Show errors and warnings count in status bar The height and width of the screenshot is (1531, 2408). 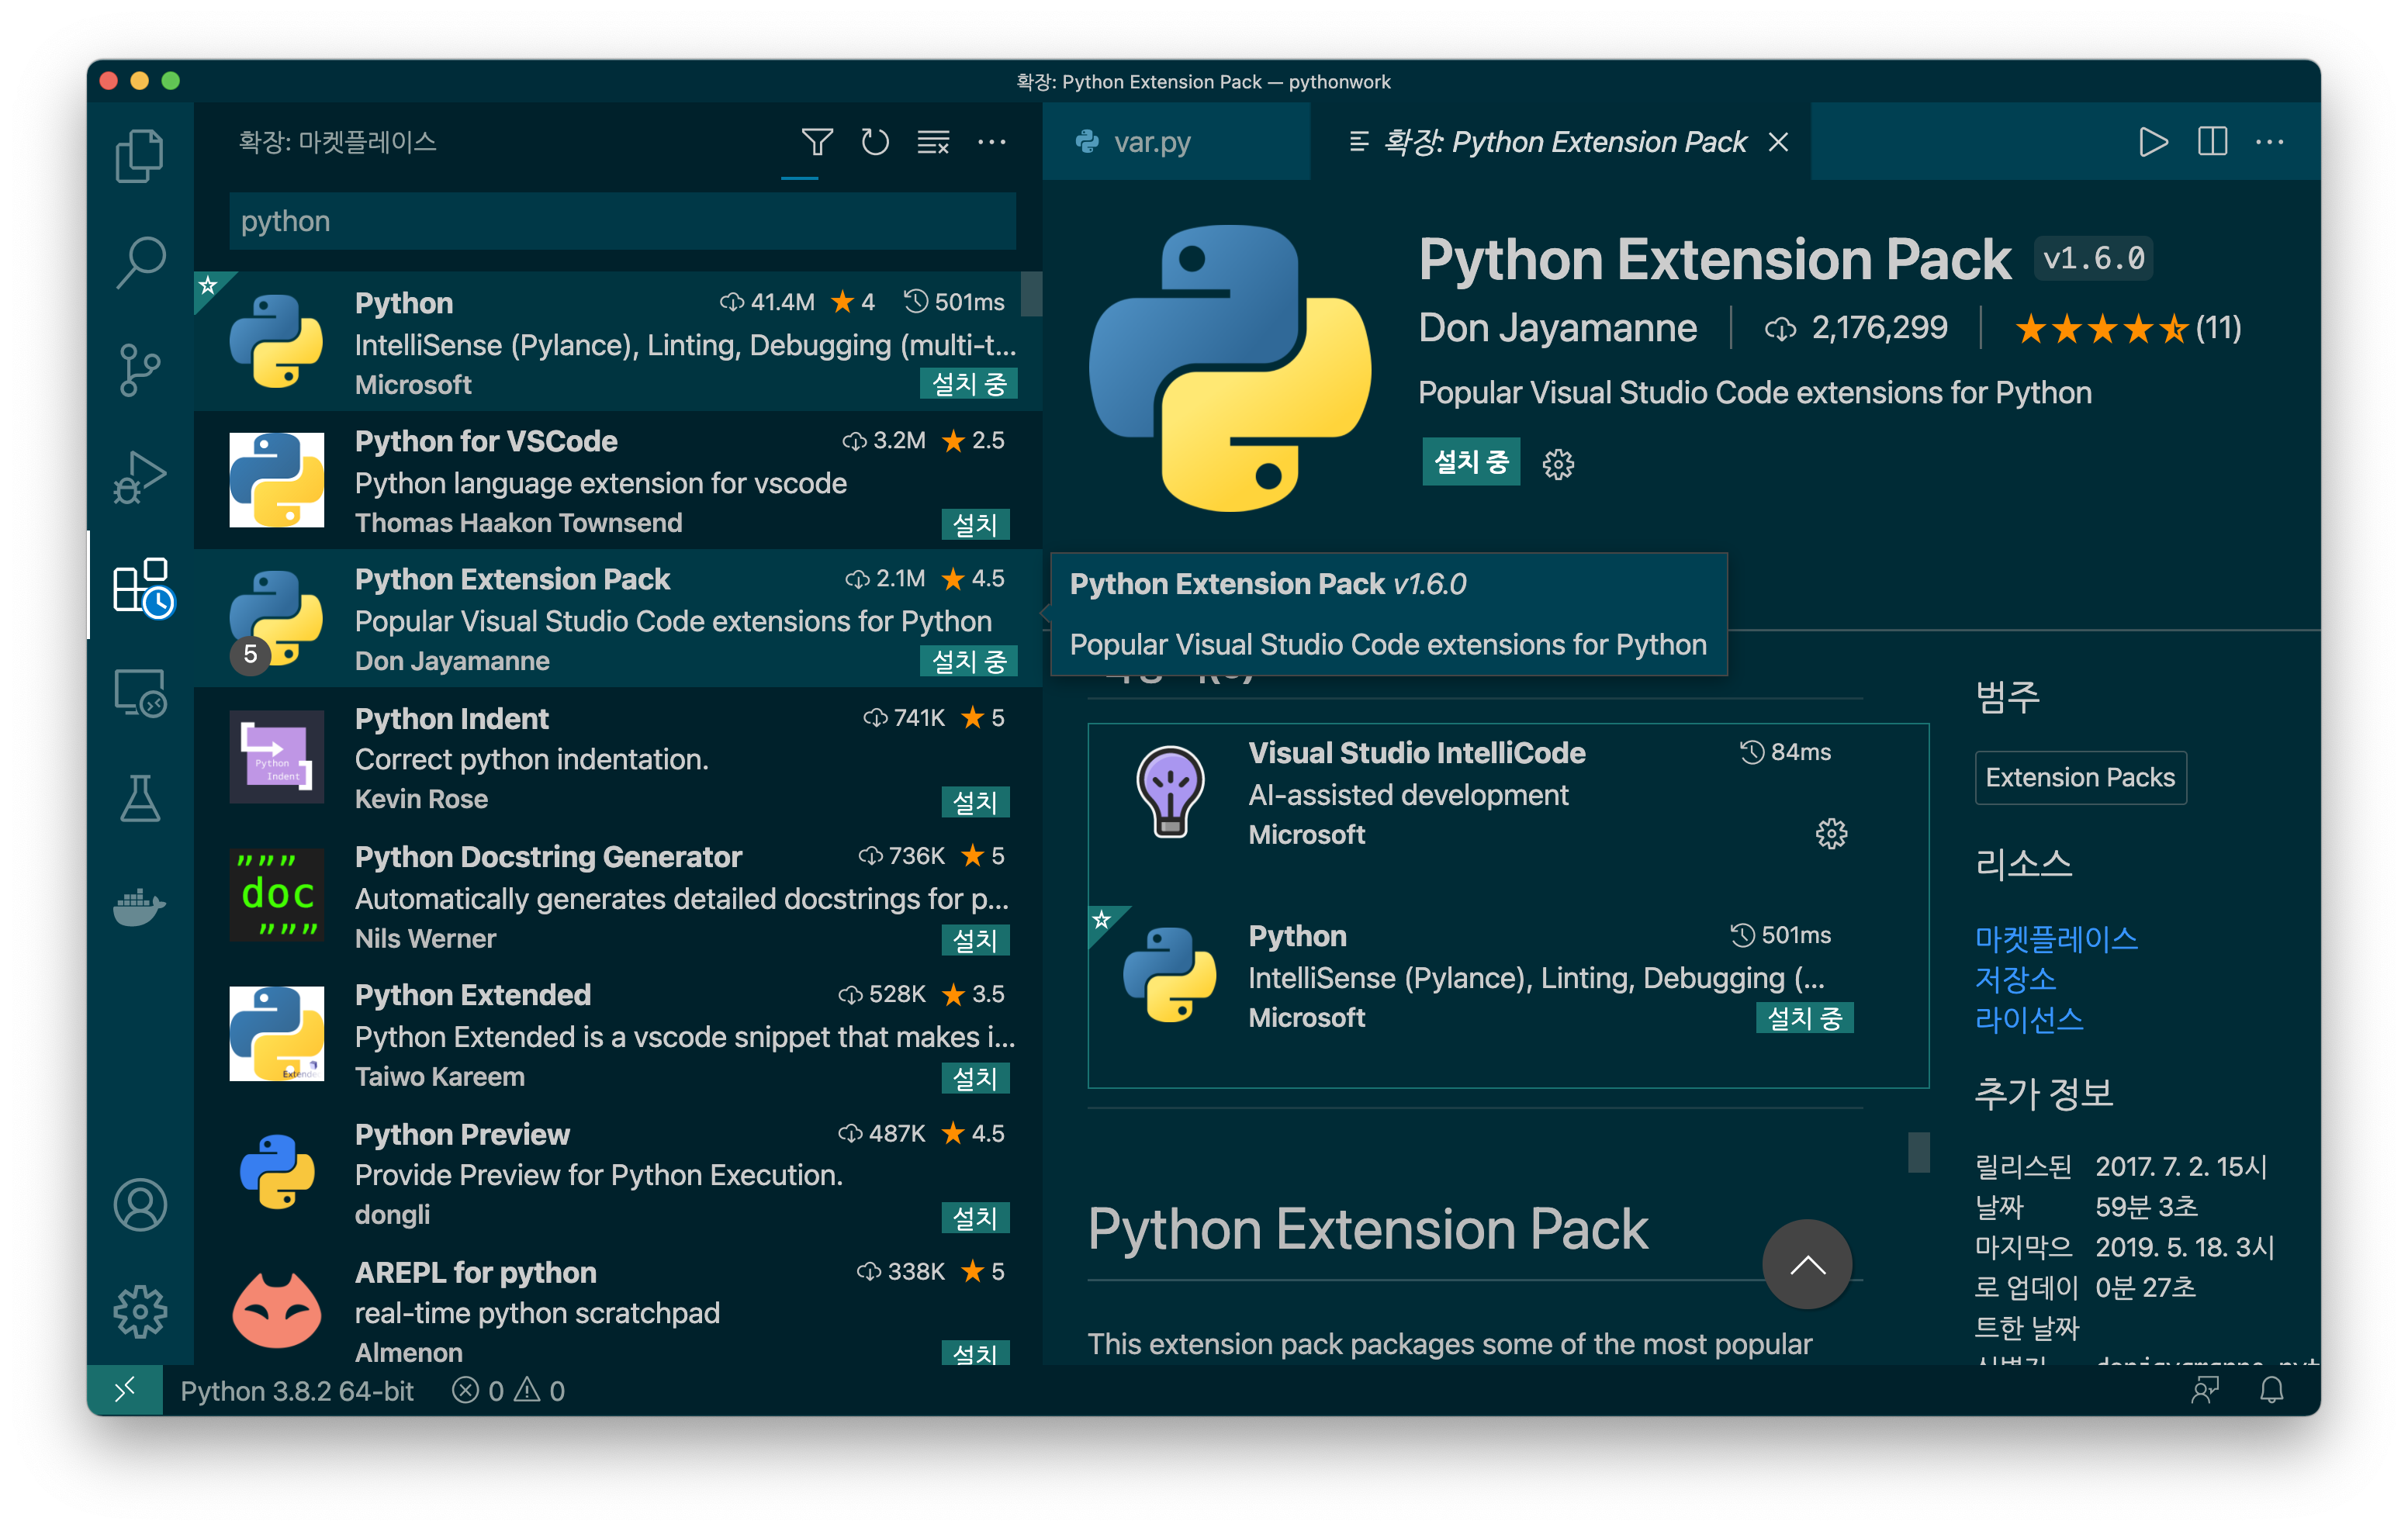508,1390
